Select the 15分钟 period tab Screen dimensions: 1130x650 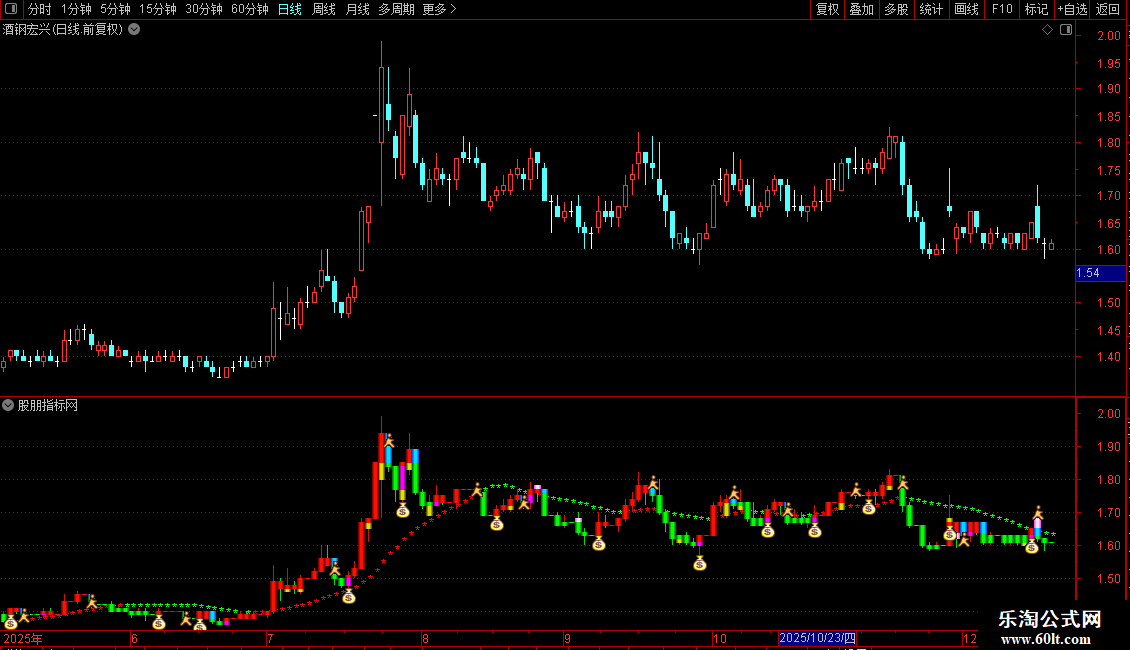[x=158, y=9]
